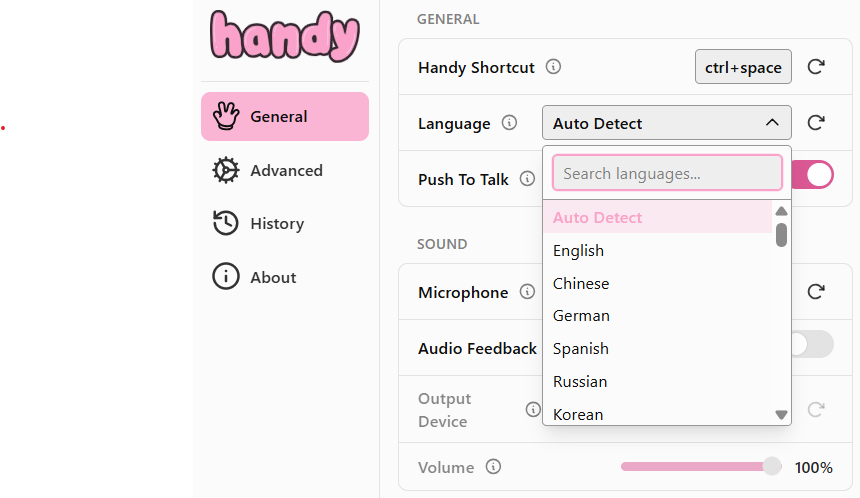Go to the About section
Viewport: 860px width, 498px height.
pyautogui.click(x=272, y=277)
